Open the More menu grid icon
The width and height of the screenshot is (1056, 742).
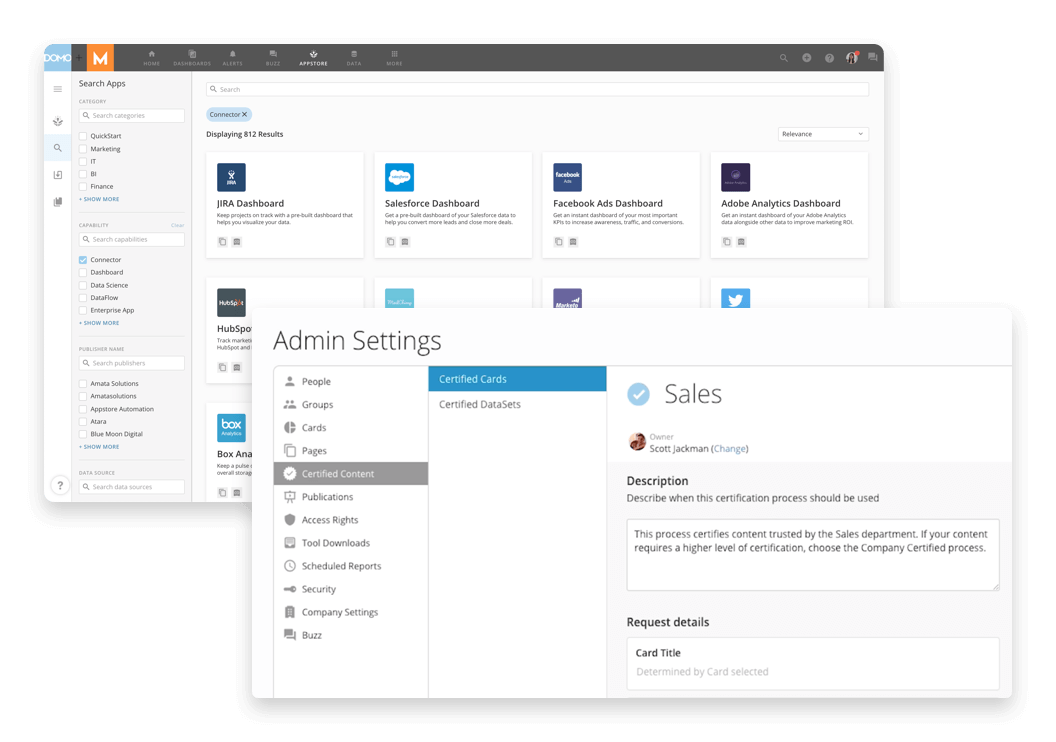coord(393,57)
